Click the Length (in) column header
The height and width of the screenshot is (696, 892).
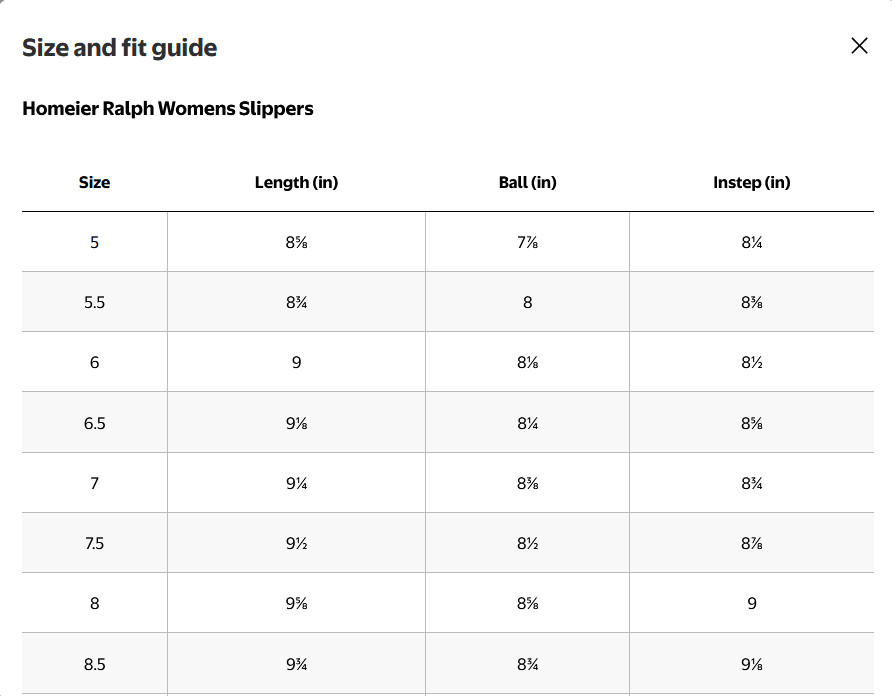click(x=296, y=182)
